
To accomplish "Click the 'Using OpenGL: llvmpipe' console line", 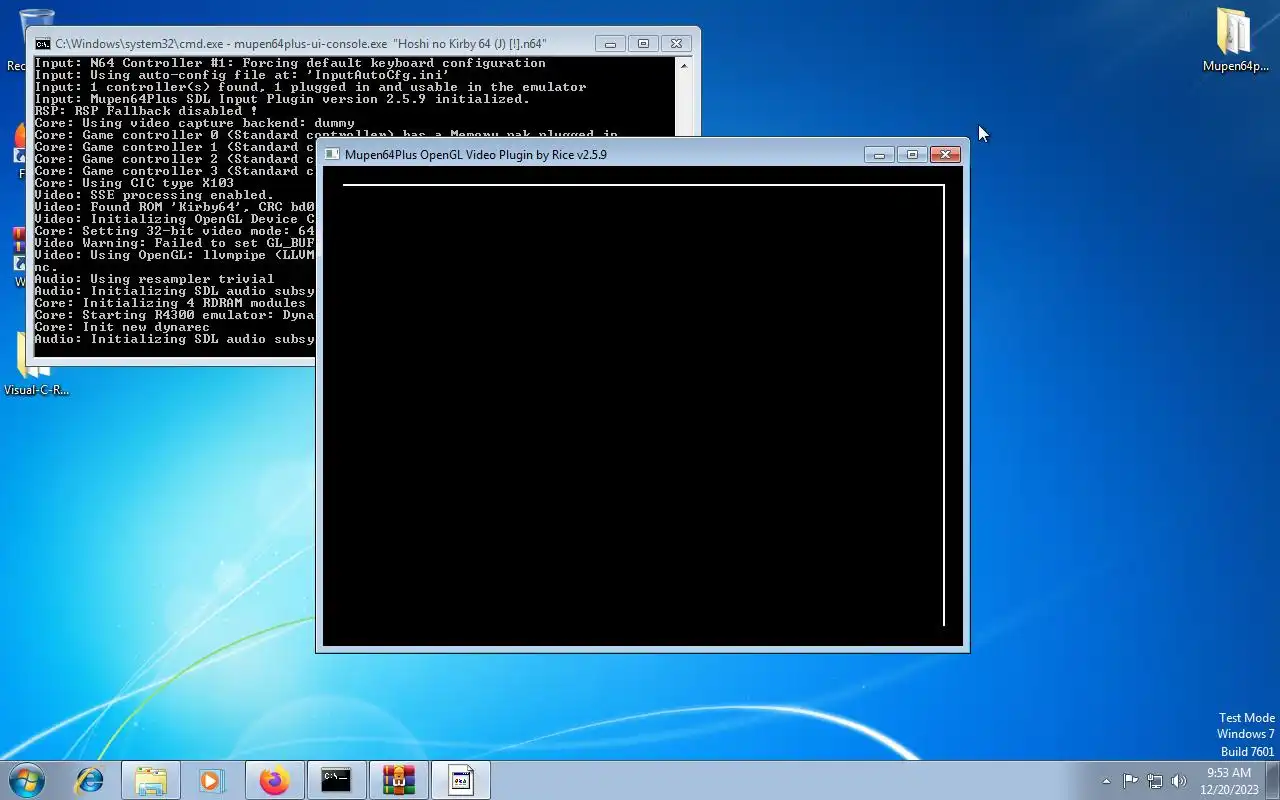I will pos(174,255).
